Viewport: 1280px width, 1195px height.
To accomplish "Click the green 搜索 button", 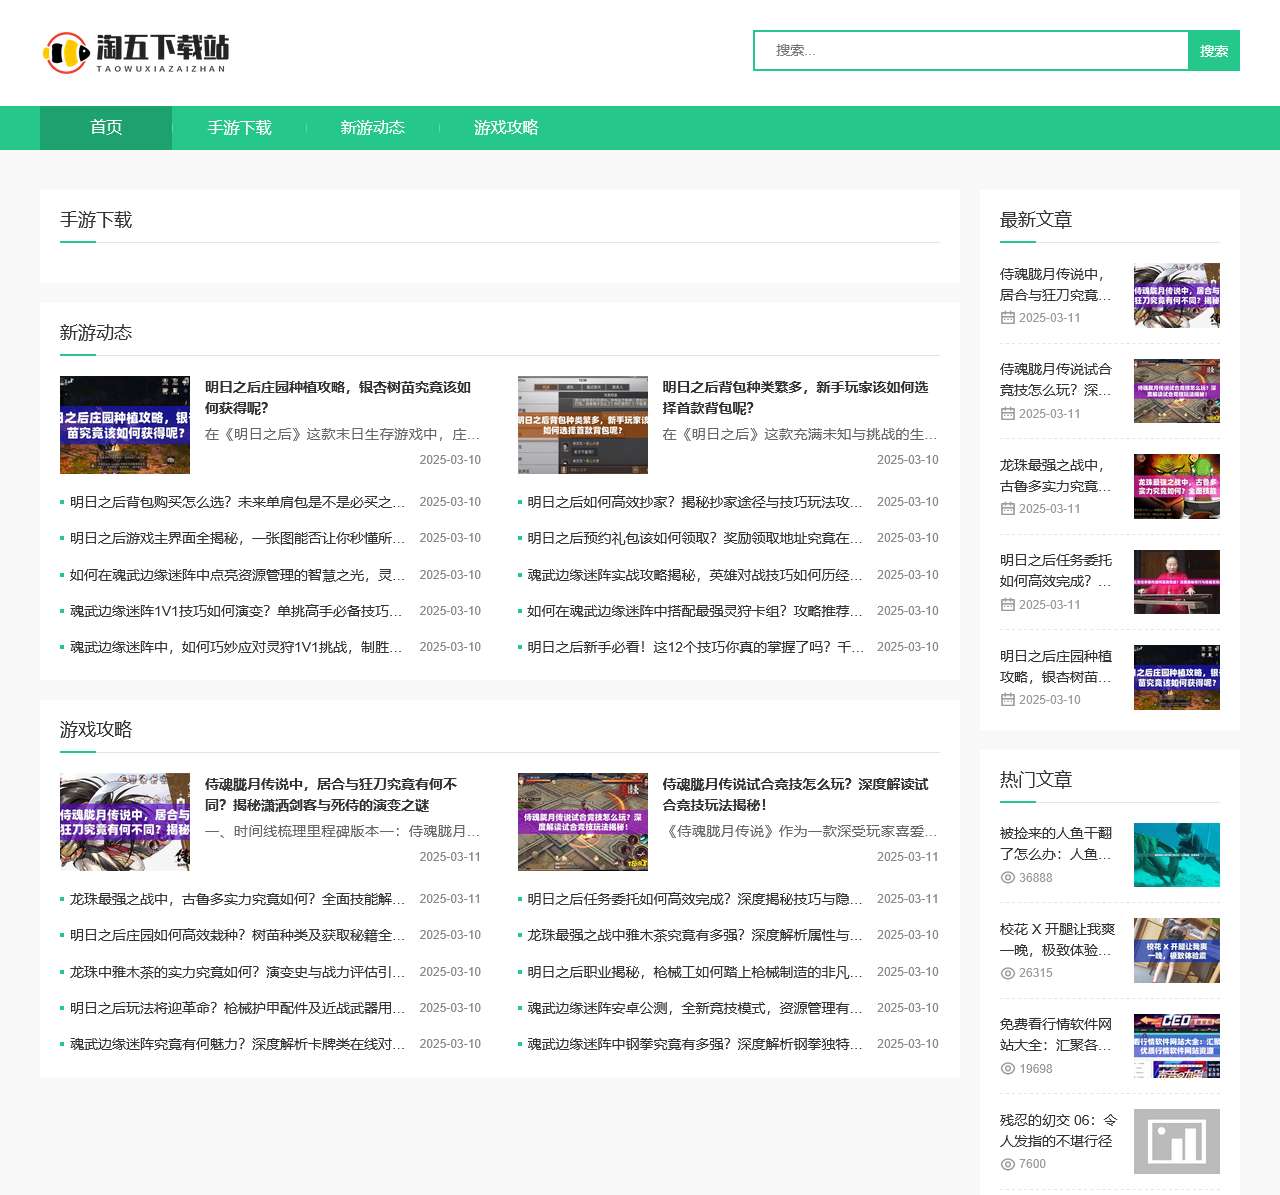I will [x=1214, y=51].
